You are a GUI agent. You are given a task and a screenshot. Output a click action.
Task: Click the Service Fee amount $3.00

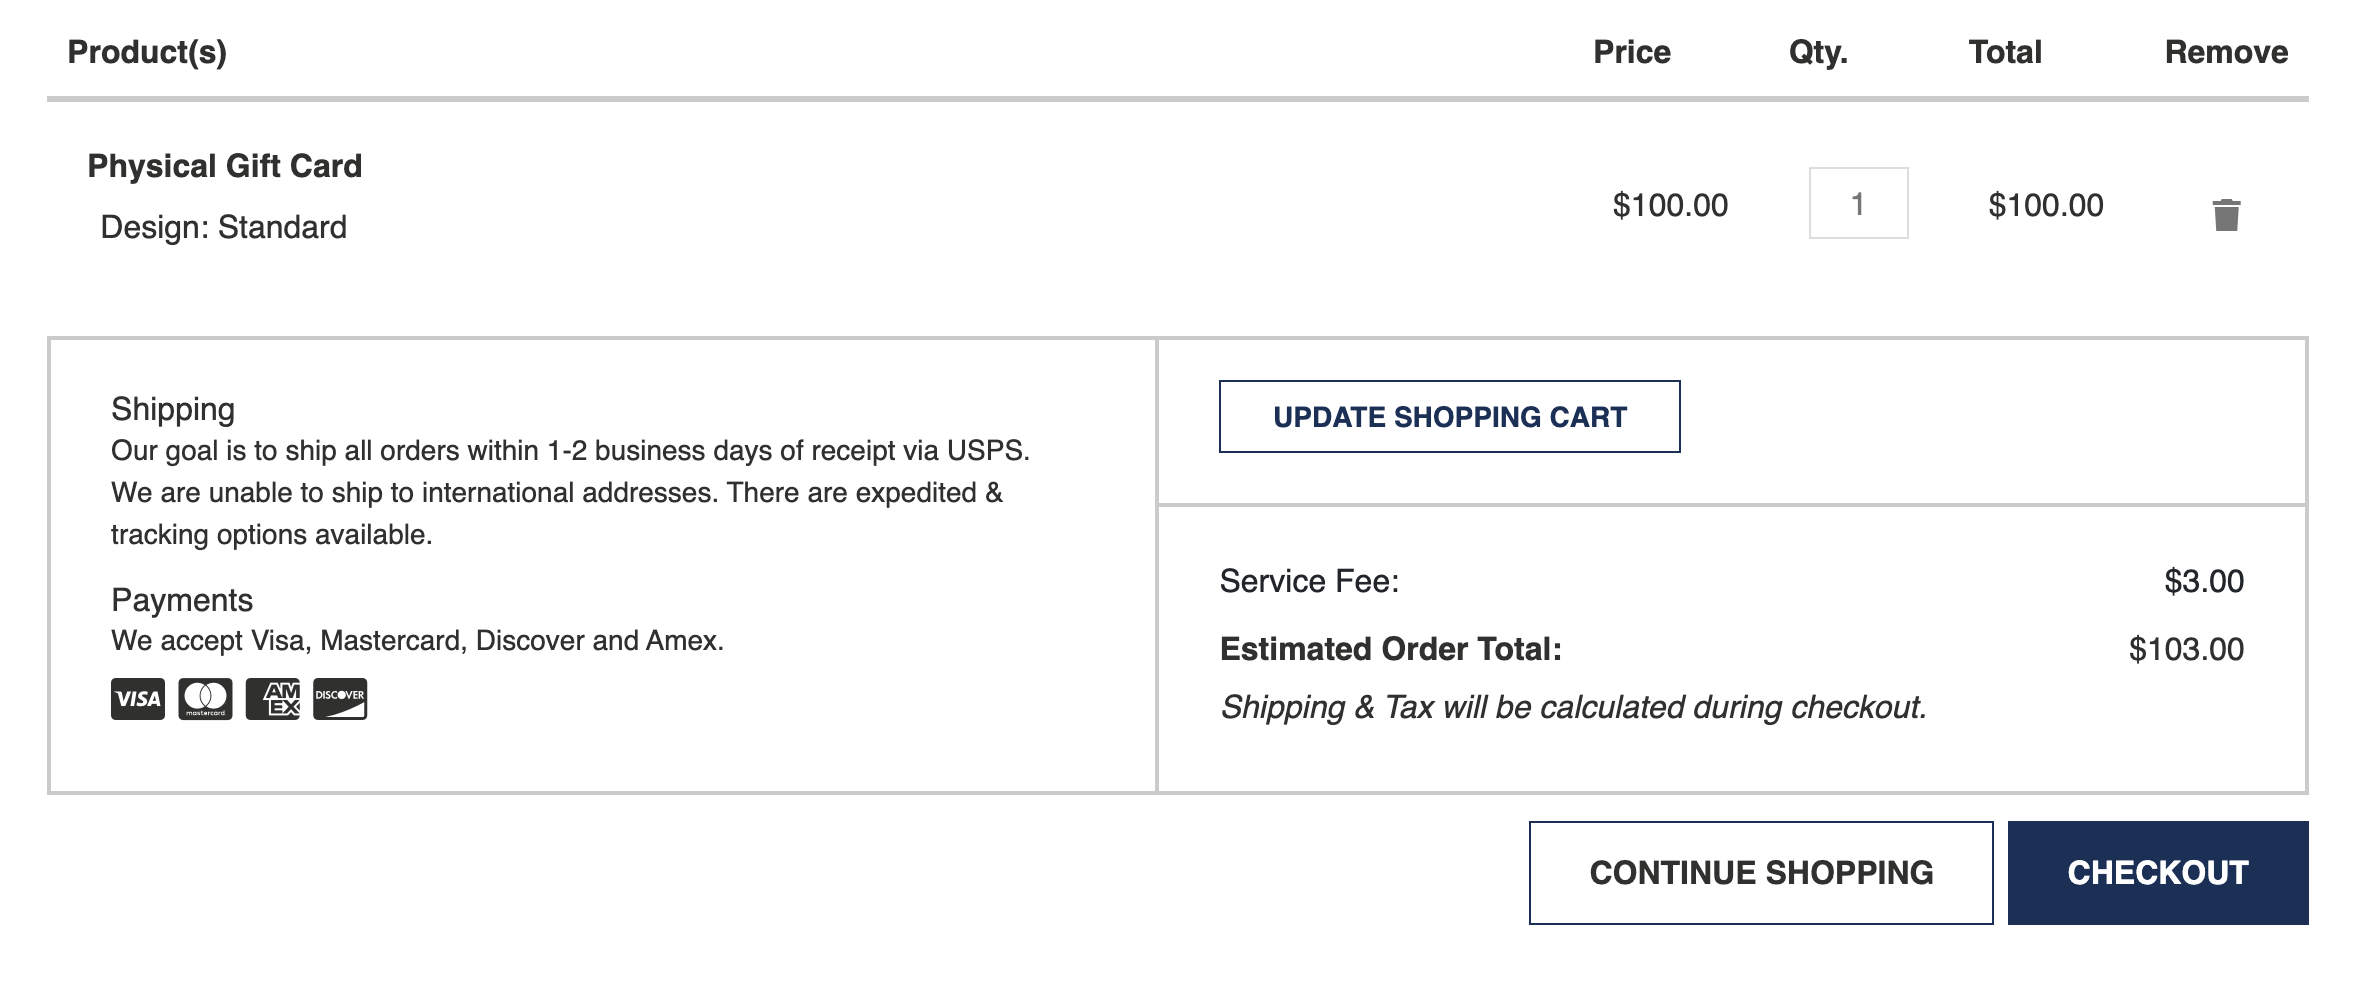(x=2204, y=582)
